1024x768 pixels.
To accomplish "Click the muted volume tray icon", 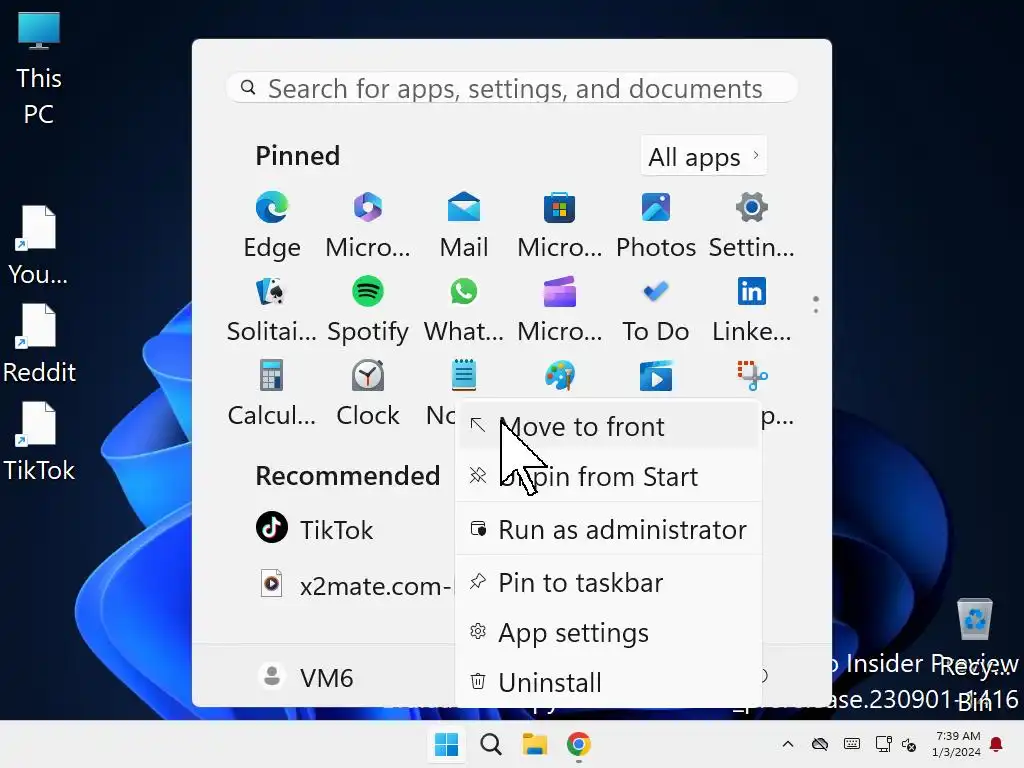I will click(909, 744).
